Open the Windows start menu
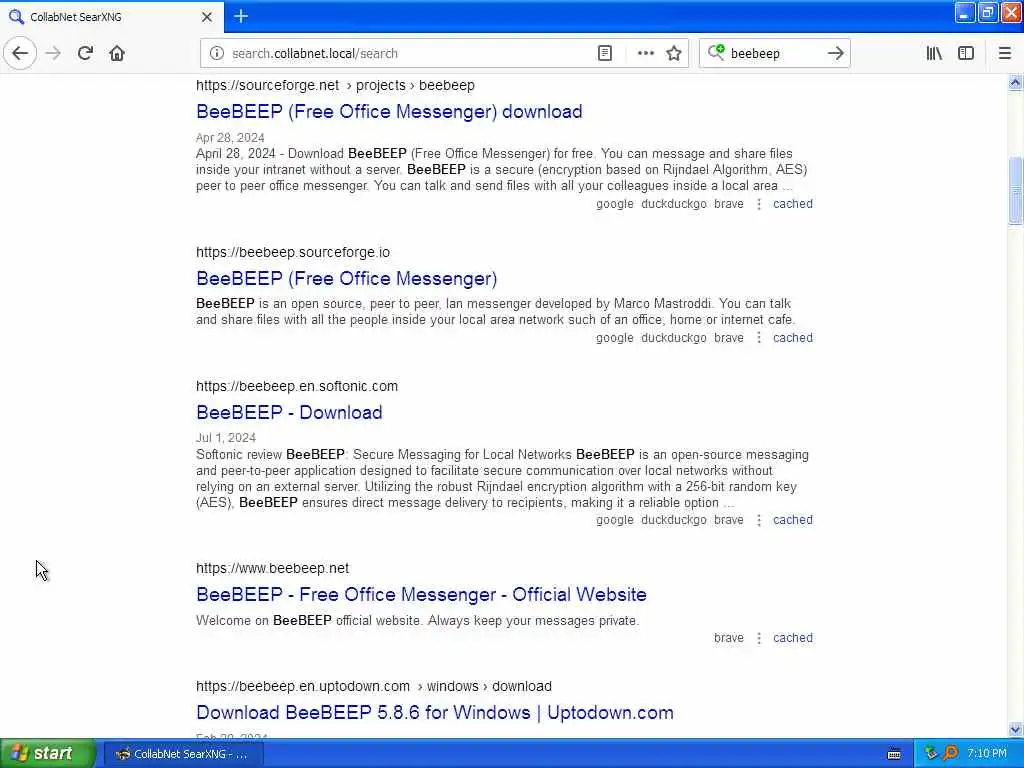Screen dimensions: 1024x768 (48, 754)
